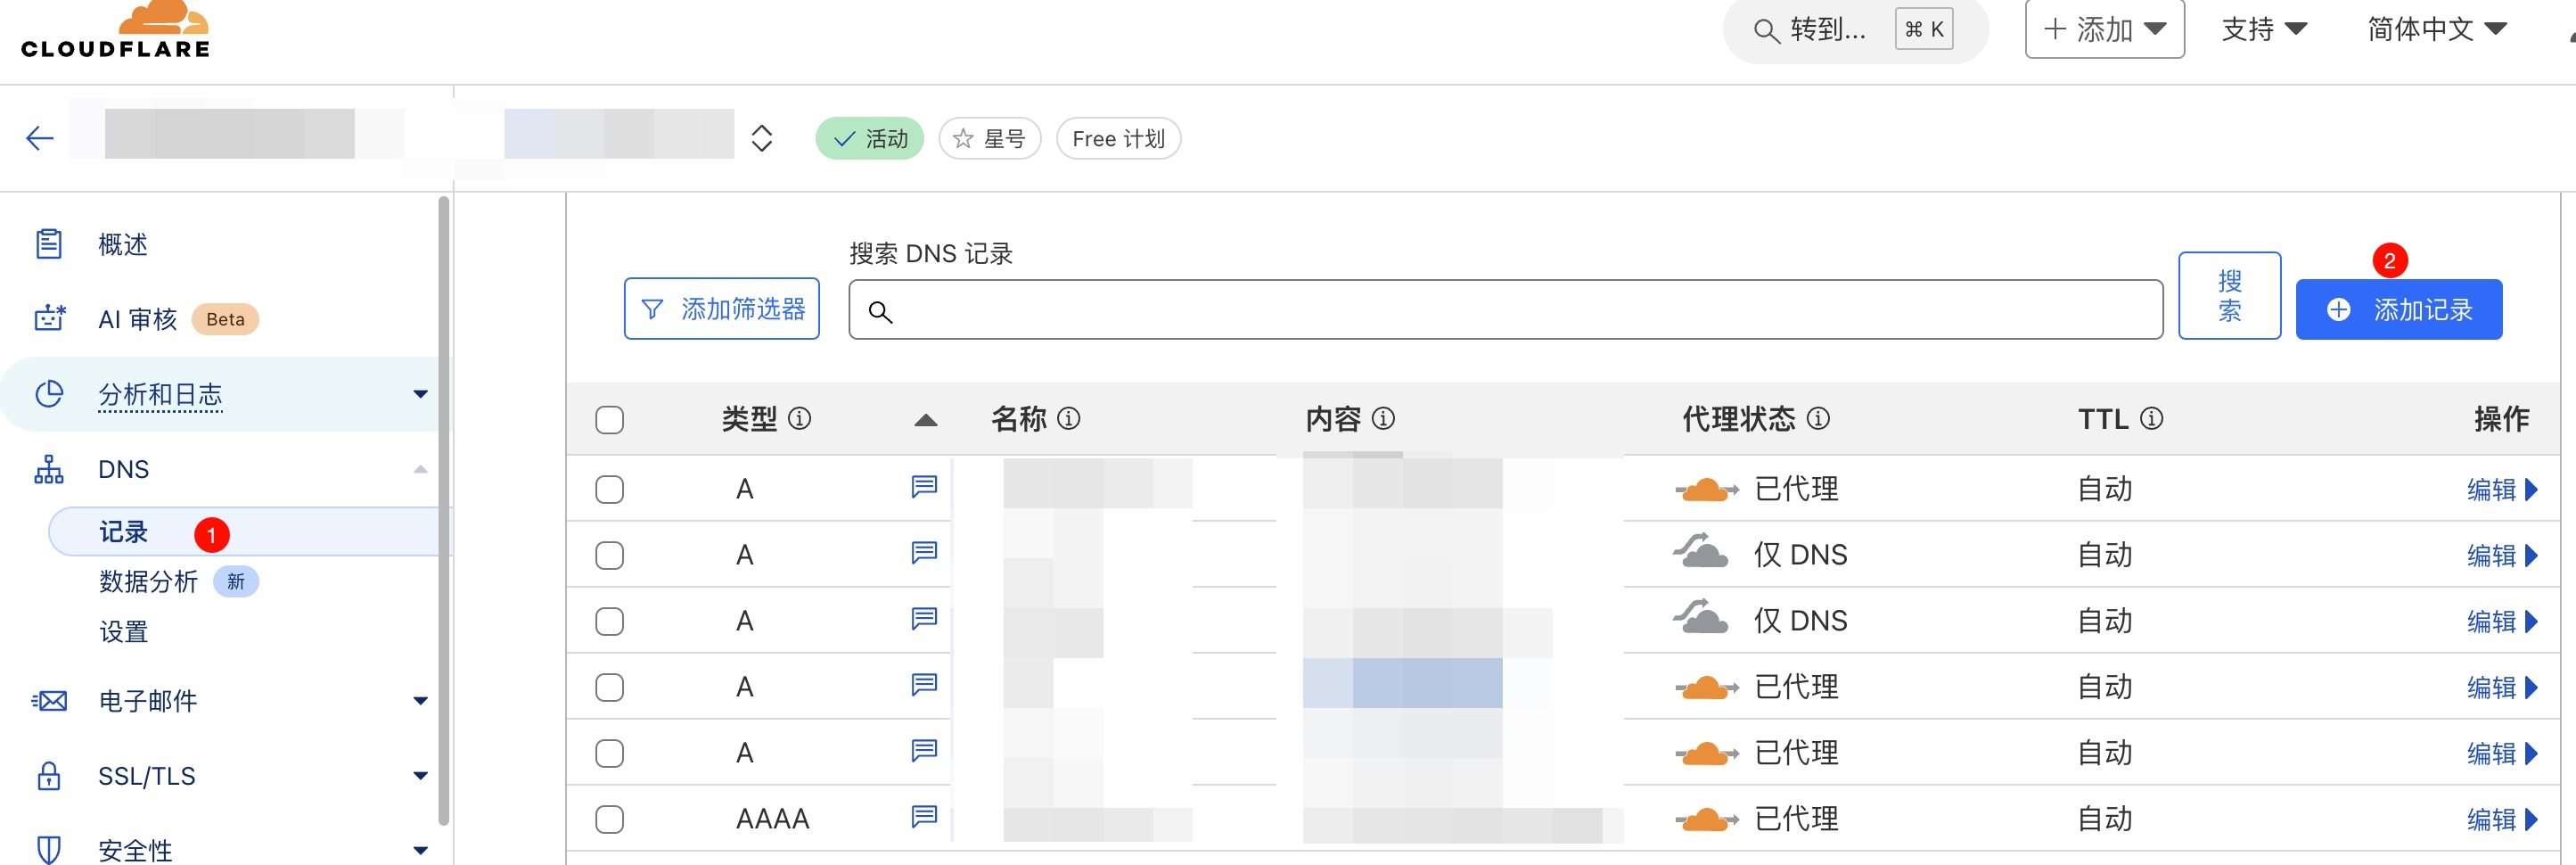Image resolution: width=2576 pixels, height=865 pixels.
Task: Click the info icon next to 名称
Action: 1069,418
